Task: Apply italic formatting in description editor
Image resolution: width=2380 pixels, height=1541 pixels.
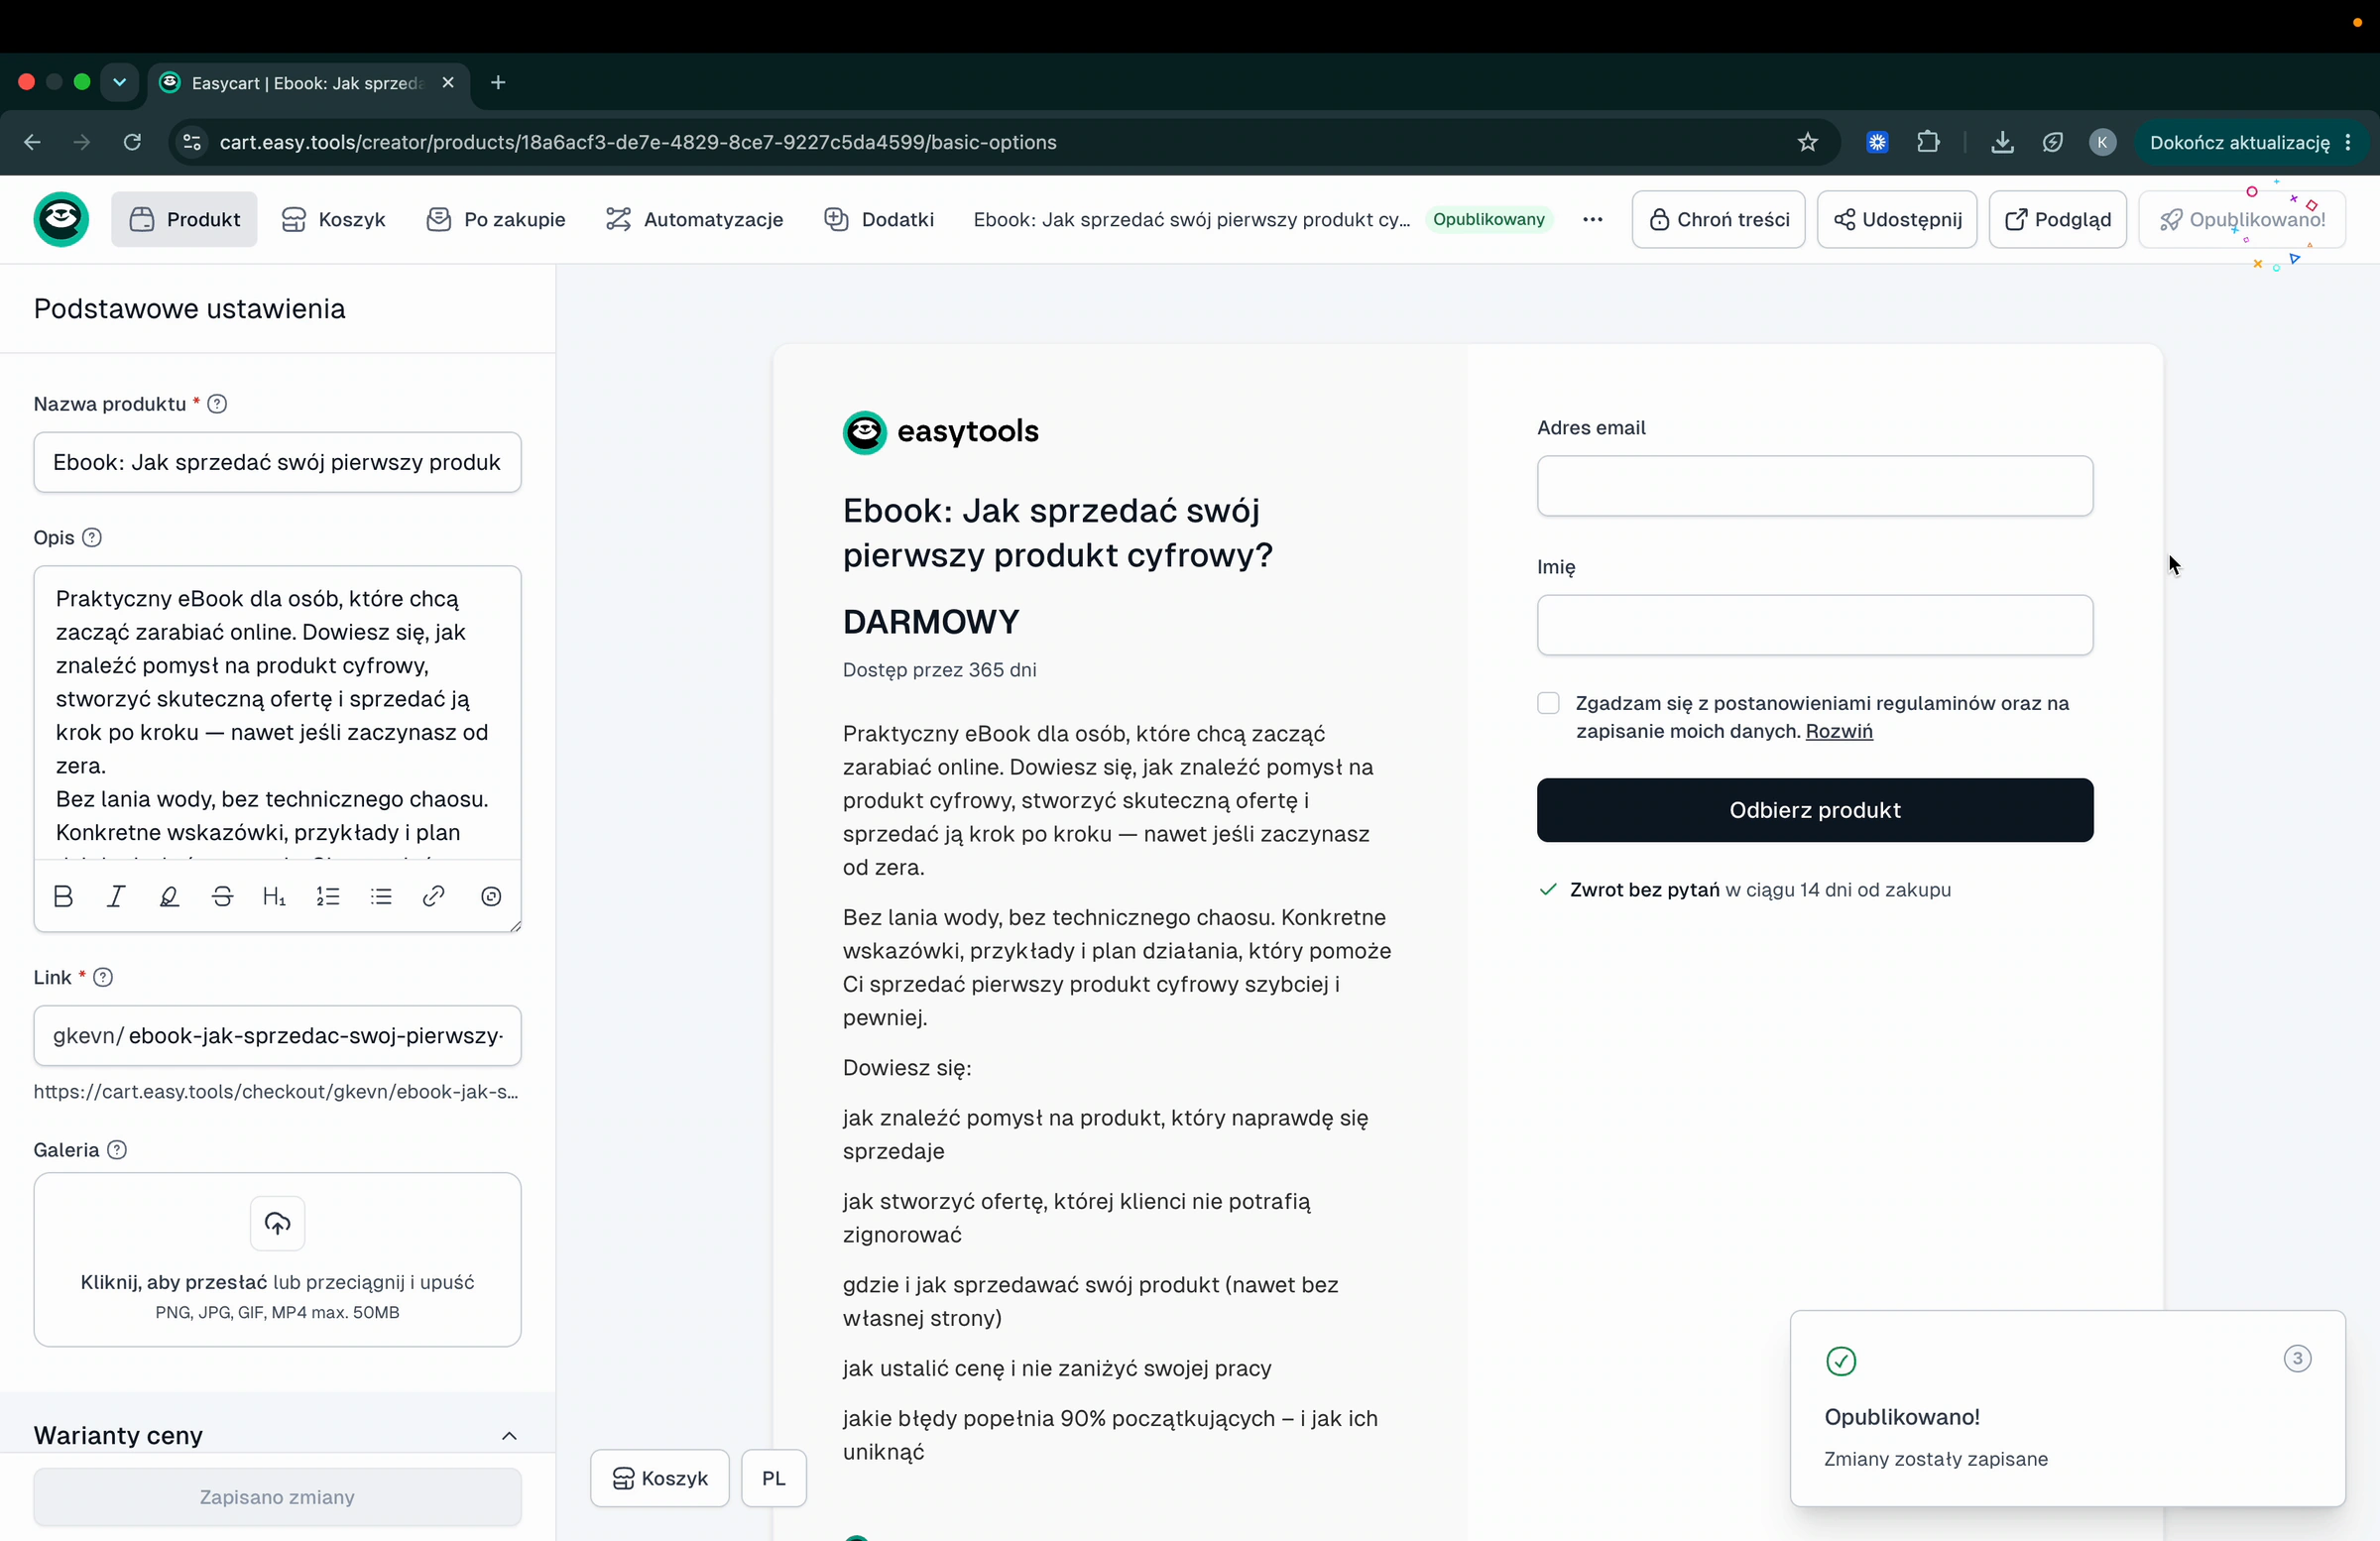Action: (116, 896)
